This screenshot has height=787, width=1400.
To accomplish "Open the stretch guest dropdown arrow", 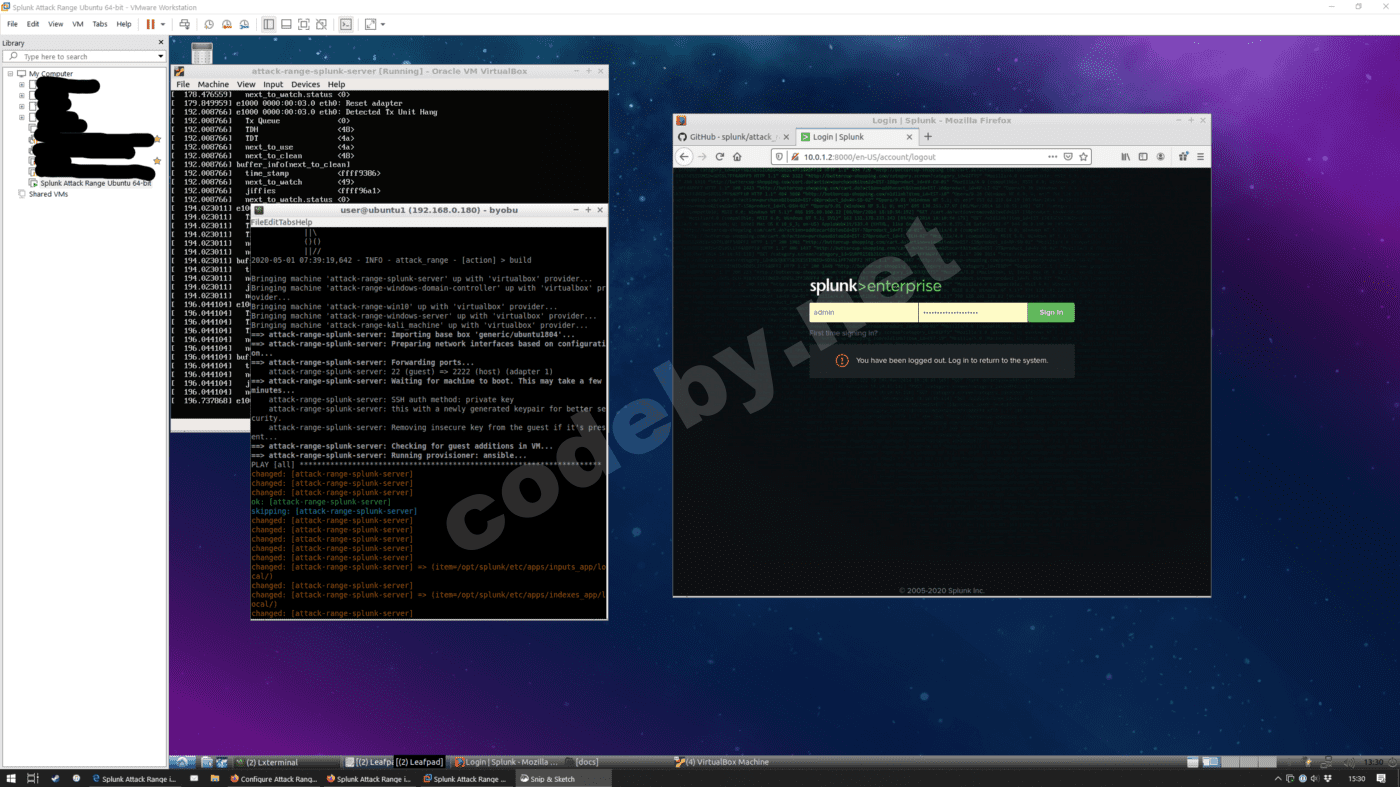I will 382,24.
